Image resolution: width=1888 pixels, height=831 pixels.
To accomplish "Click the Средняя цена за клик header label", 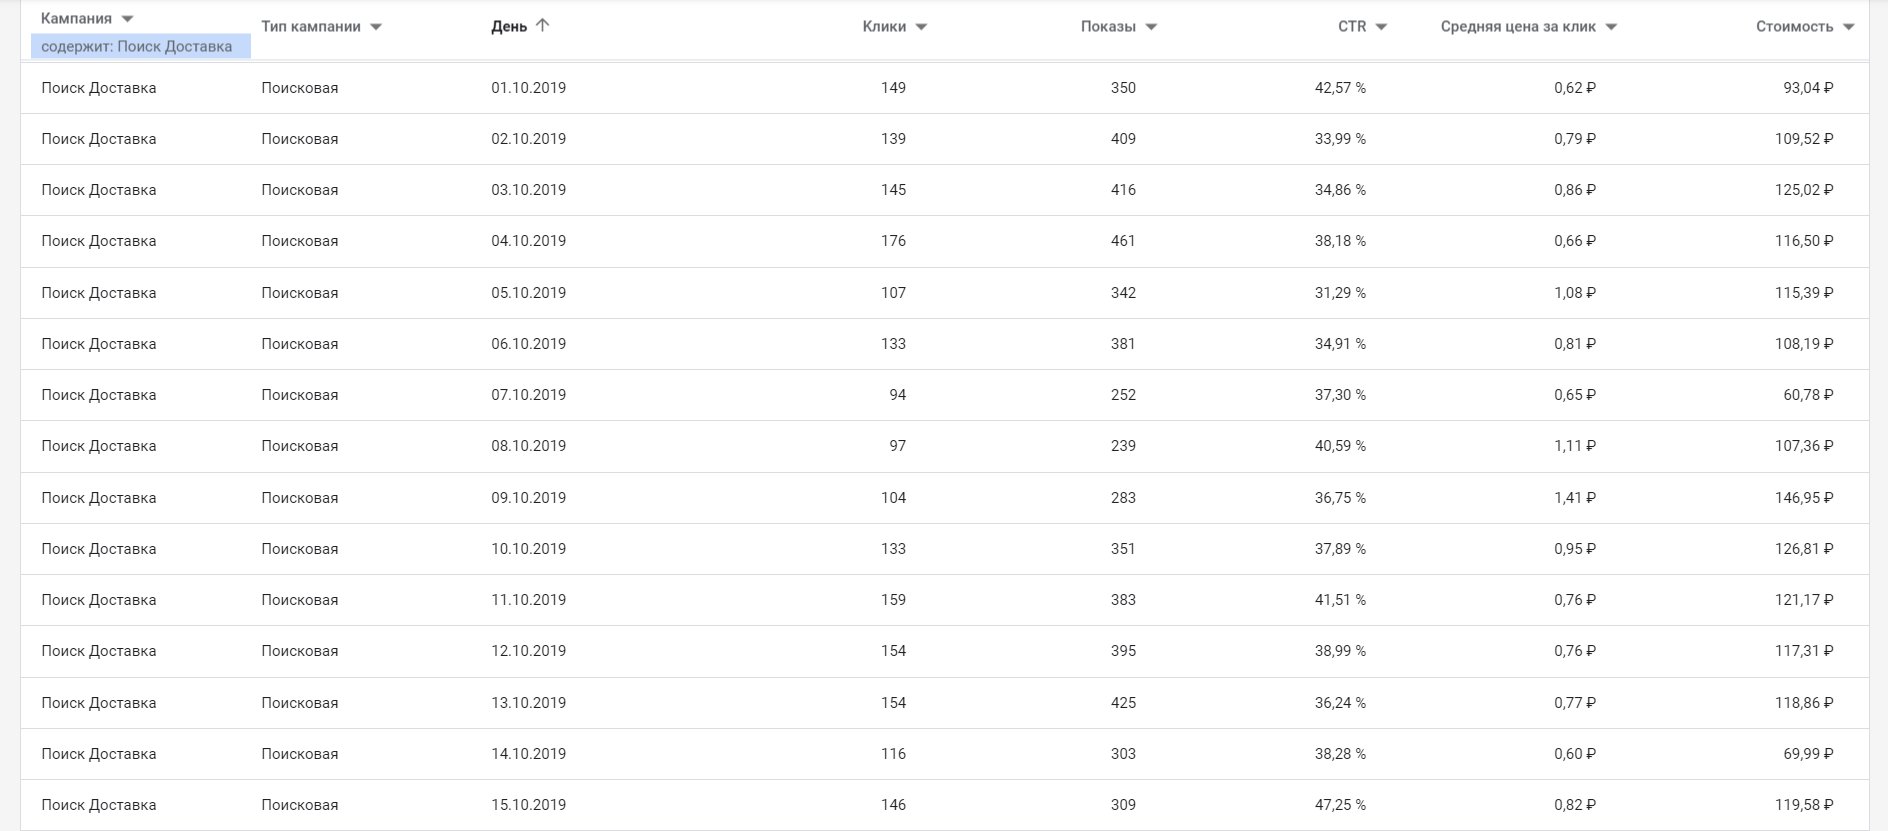I will (1518, 27).
